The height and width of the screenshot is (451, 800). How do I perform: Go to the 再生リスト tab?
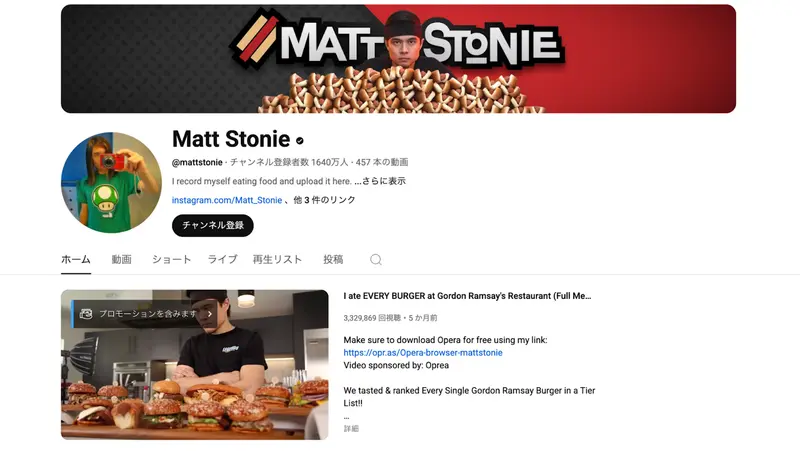coord(278,259)
